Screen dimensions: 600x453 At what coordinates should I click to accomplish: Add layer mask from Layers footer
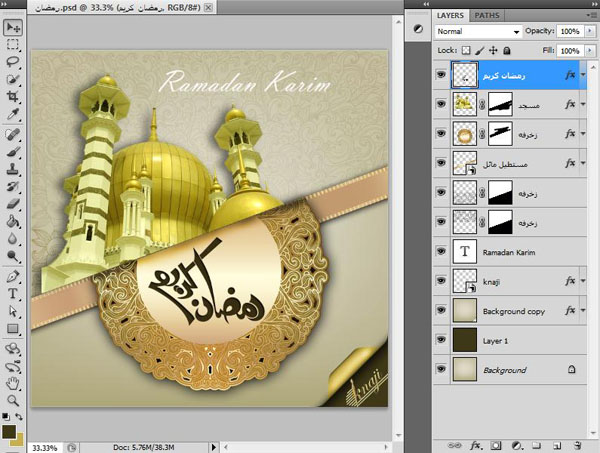pos(495,444)
